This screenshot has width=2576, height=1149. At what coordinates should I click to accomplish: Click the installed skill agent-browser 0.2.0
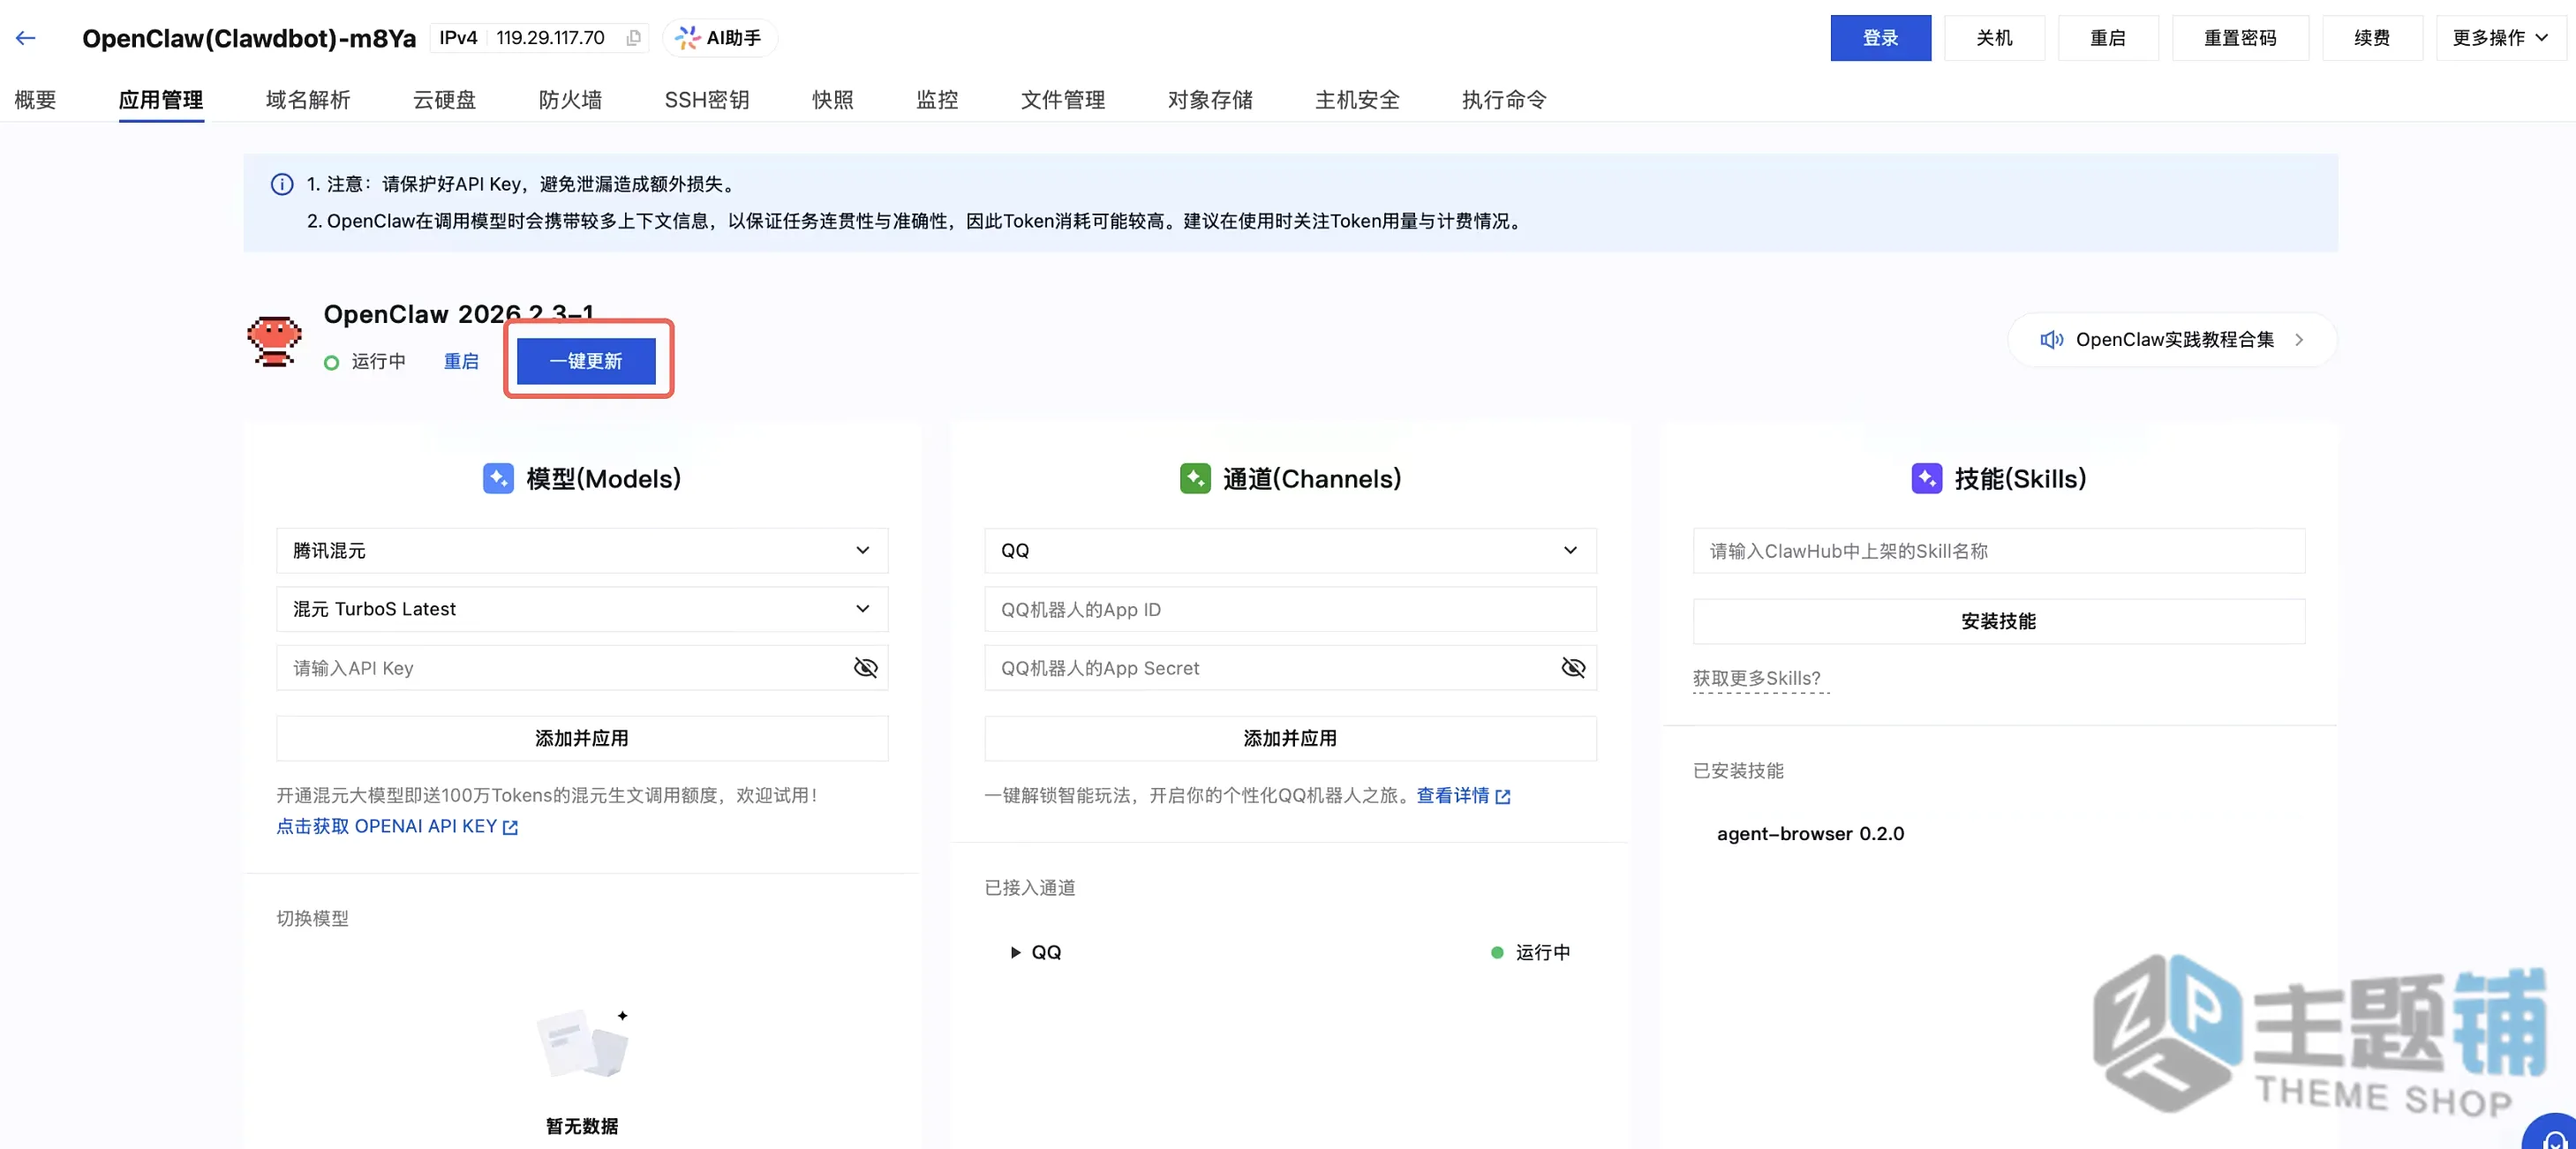pos(1810,834)
